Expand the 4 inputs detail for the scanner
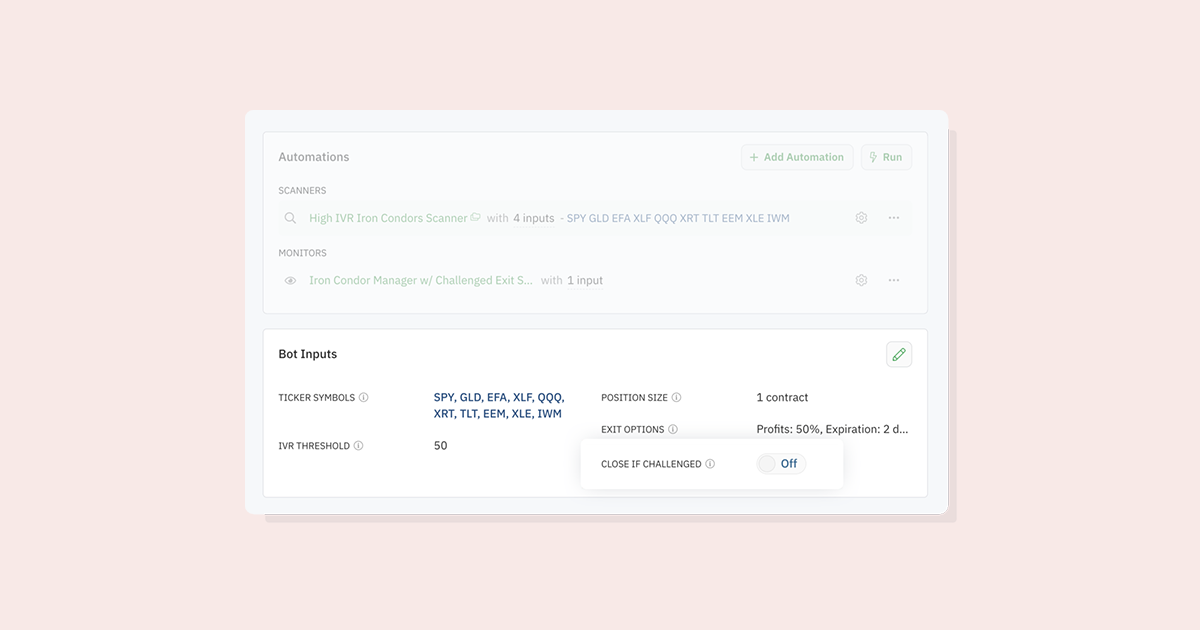The image size is (1200, 630). click(x=533, y=217)
